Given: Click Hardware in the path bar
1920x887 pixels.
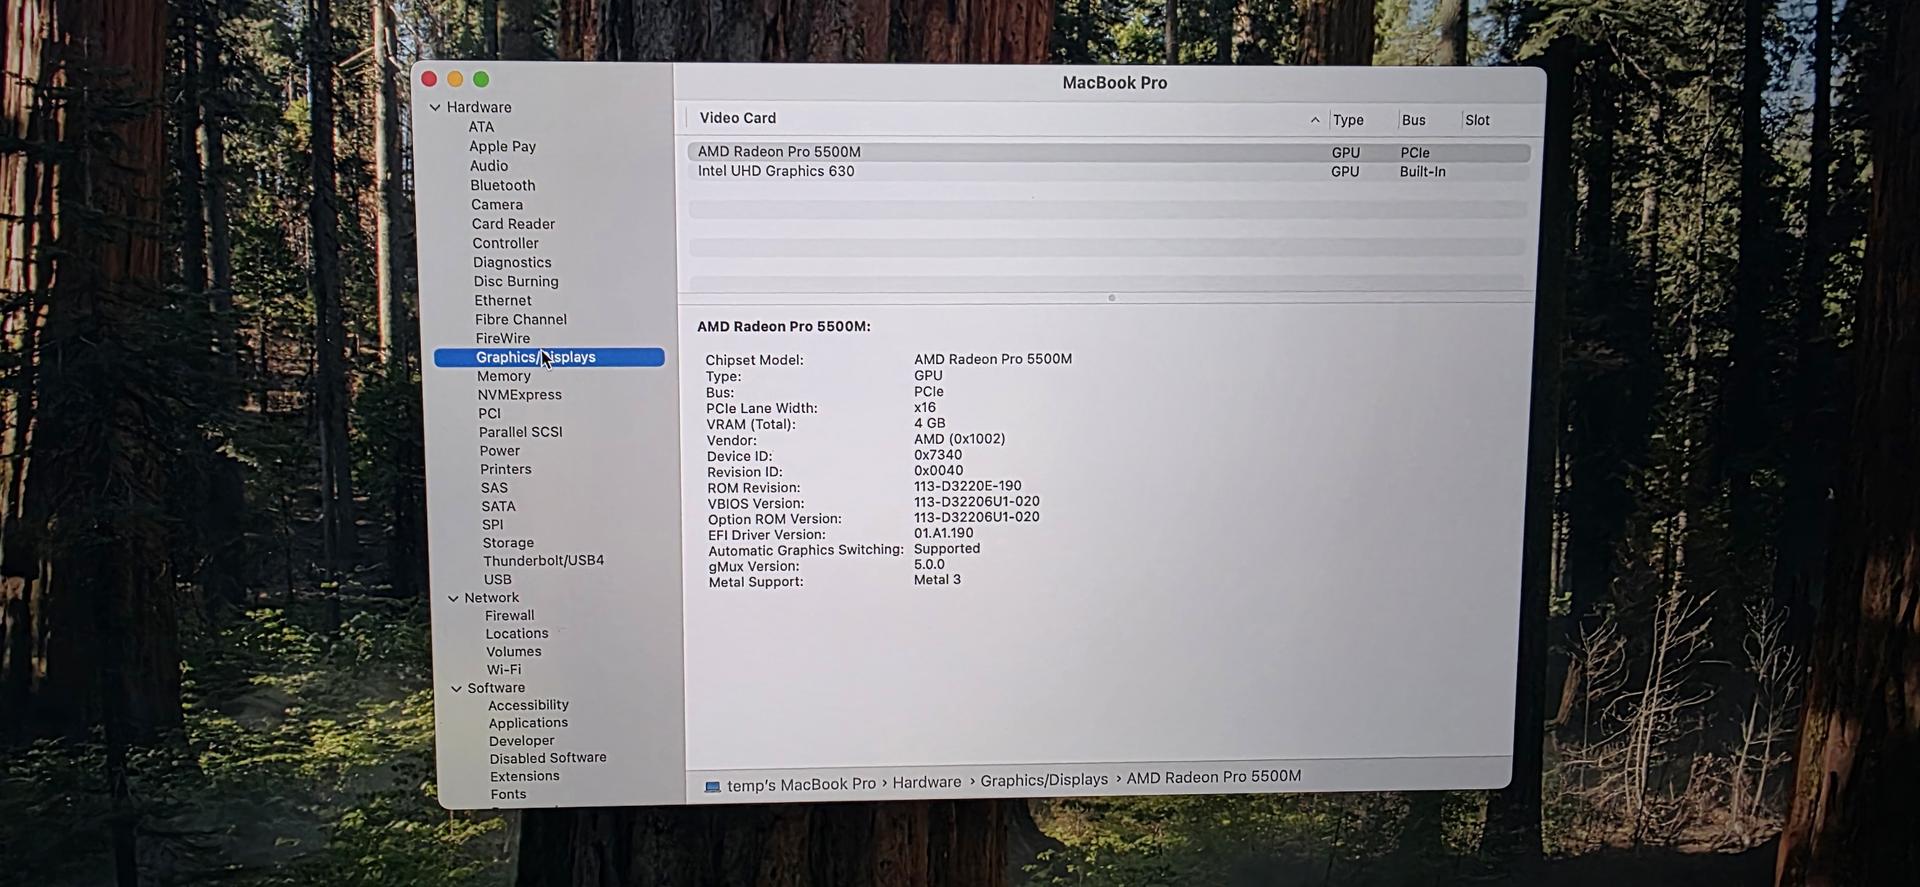Looking at the screenshot, I should 926,782.
